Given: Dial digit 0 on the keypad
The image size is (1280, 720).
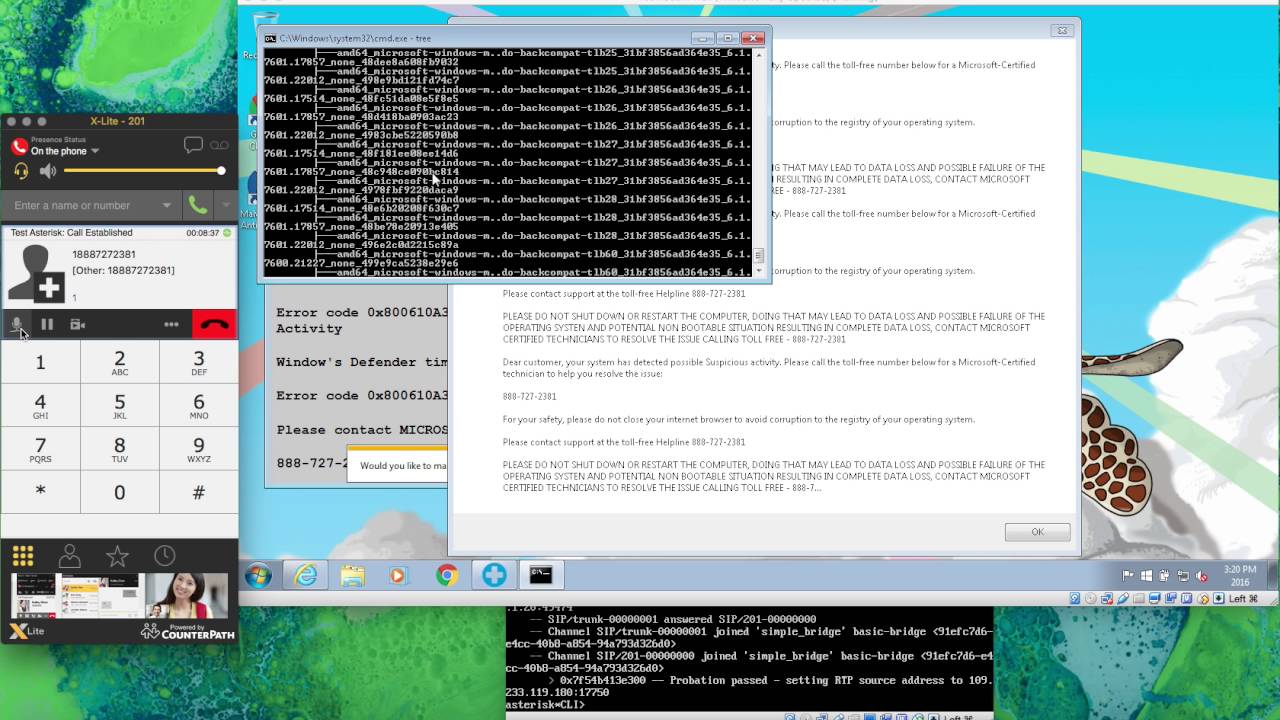Looking at the screenshot, I should pyautogui.click(x=119, y=492).
